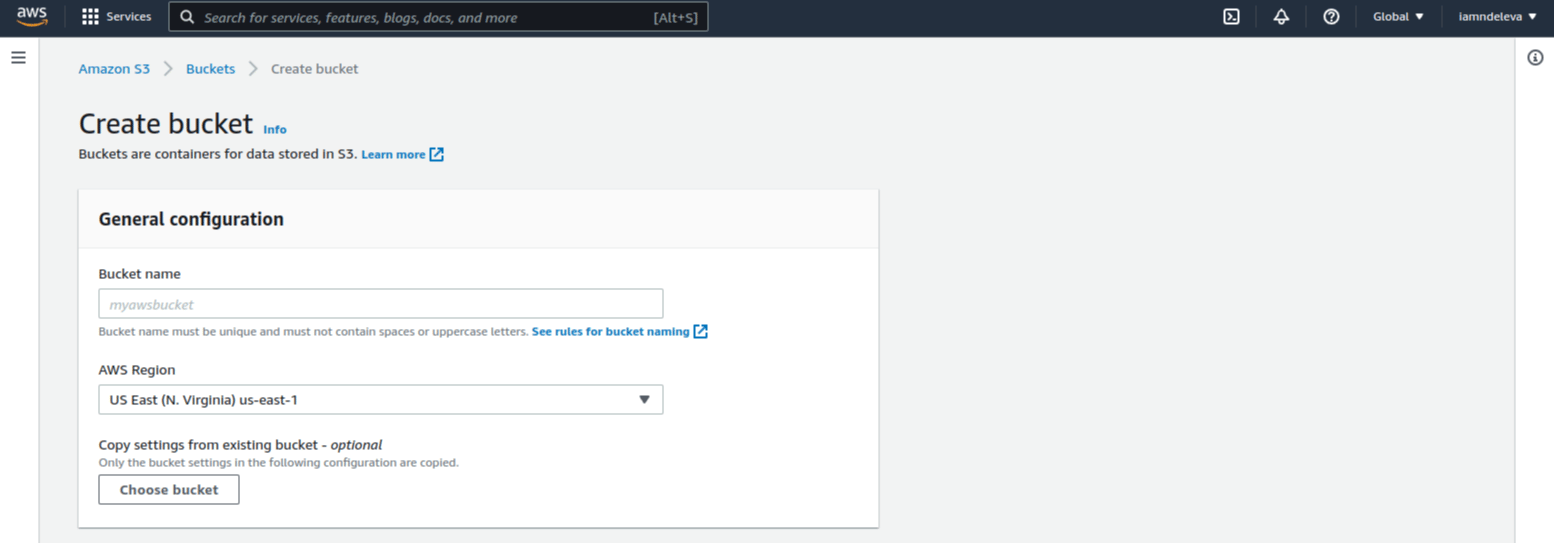The image size is (1555, 543).
Task: Click the General configuration heading
Action: coord(191,219)
